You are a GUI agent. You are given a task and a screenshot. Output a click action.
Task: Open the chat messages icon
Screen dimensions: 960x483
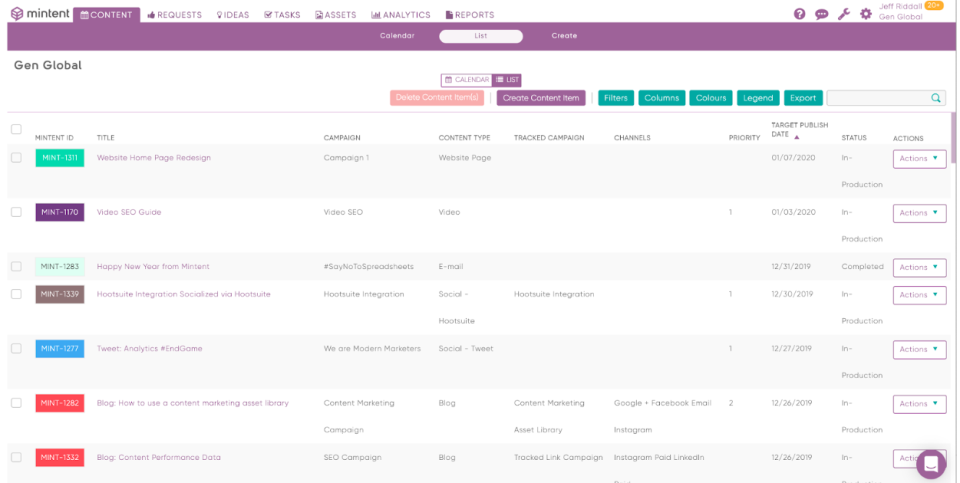tap(822, 14)
